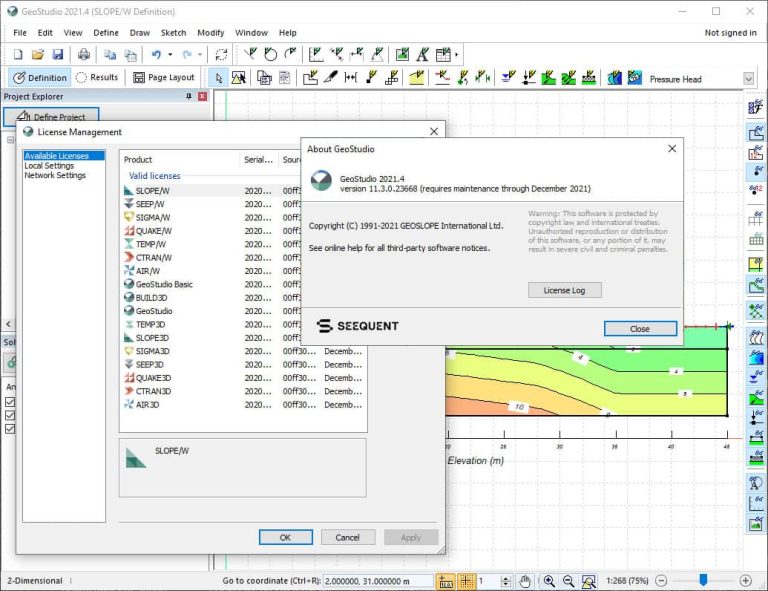Open the Define menu
Viewport: 768px width, 591px height.
point(106,33)
